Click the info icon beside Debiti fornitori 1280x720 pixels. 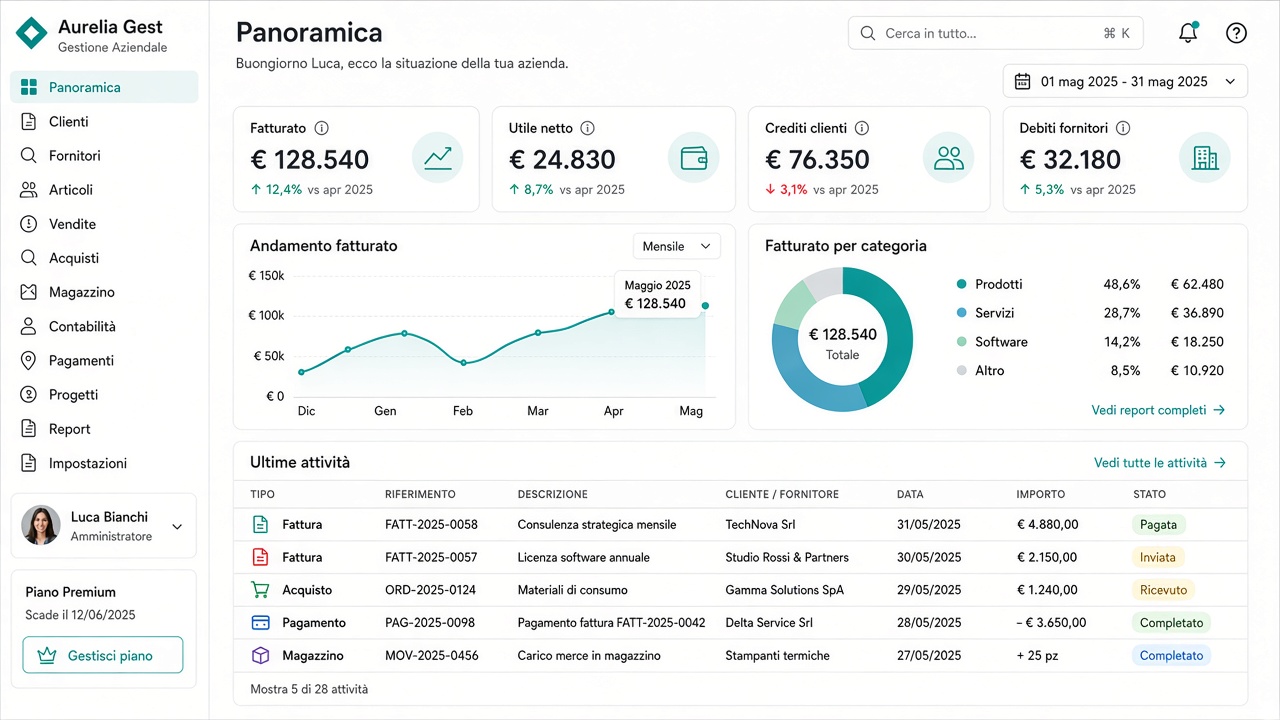coord(1123,128)
